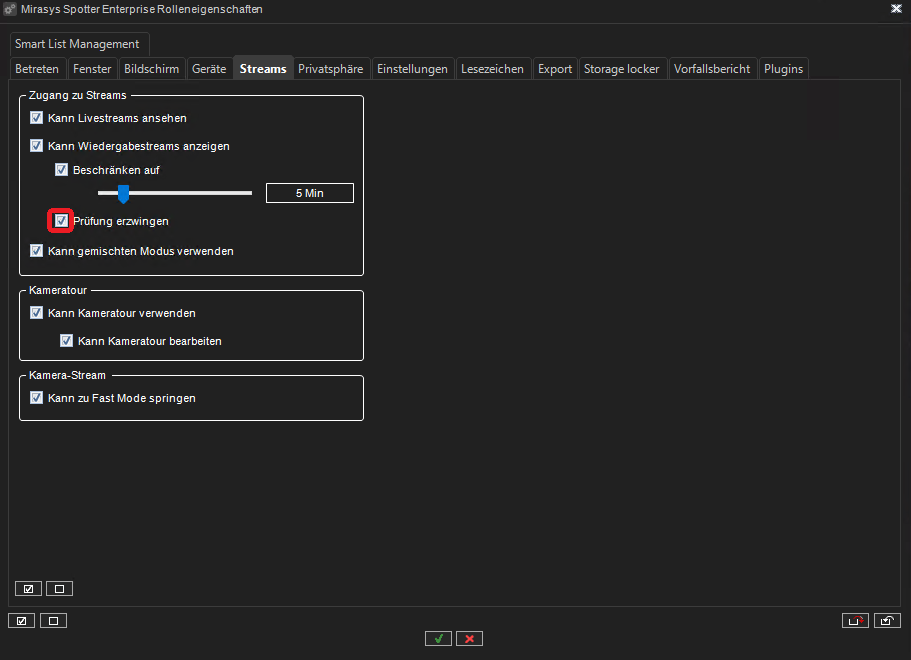Click the select-all checkboxes icon below the panel

(28, 588)
